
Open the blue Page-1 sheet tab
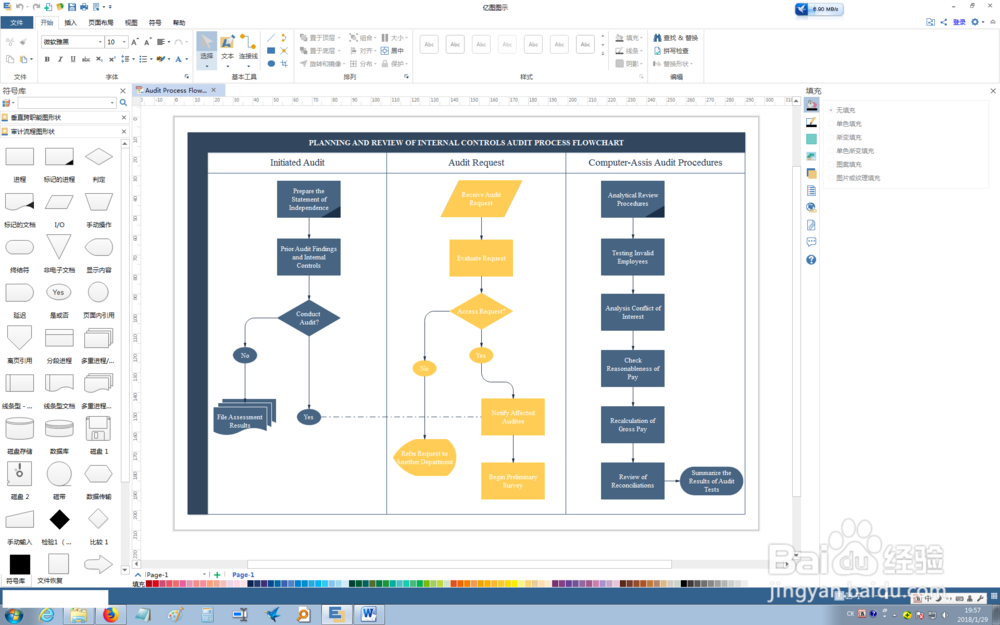click(x=243, y=575)
